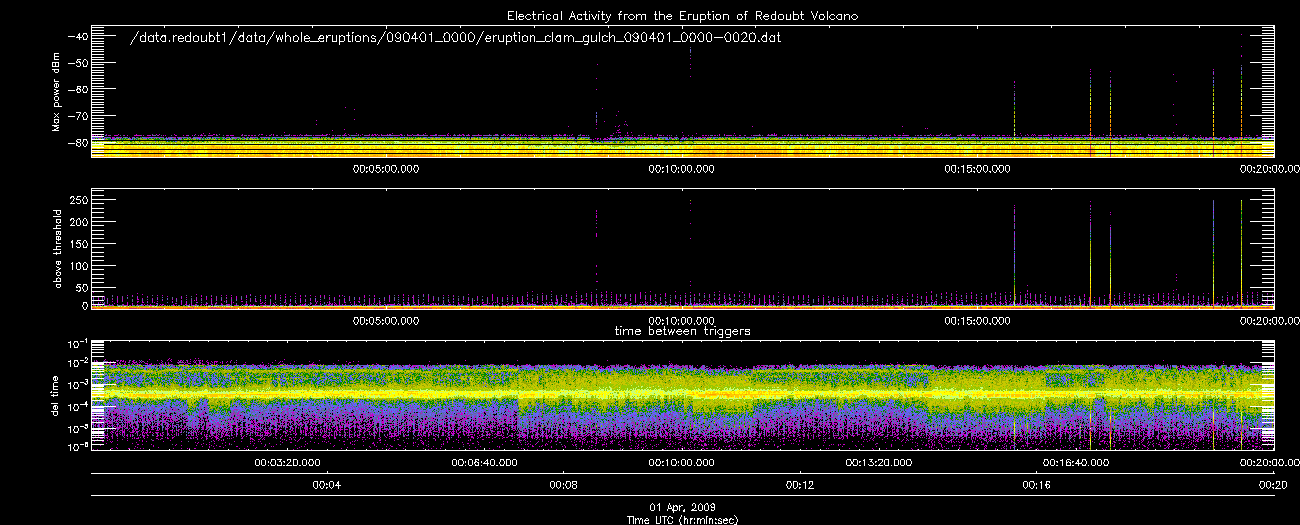
Task: Click the 200 tick on above threshold axis
Action: [x=78, y=221]
